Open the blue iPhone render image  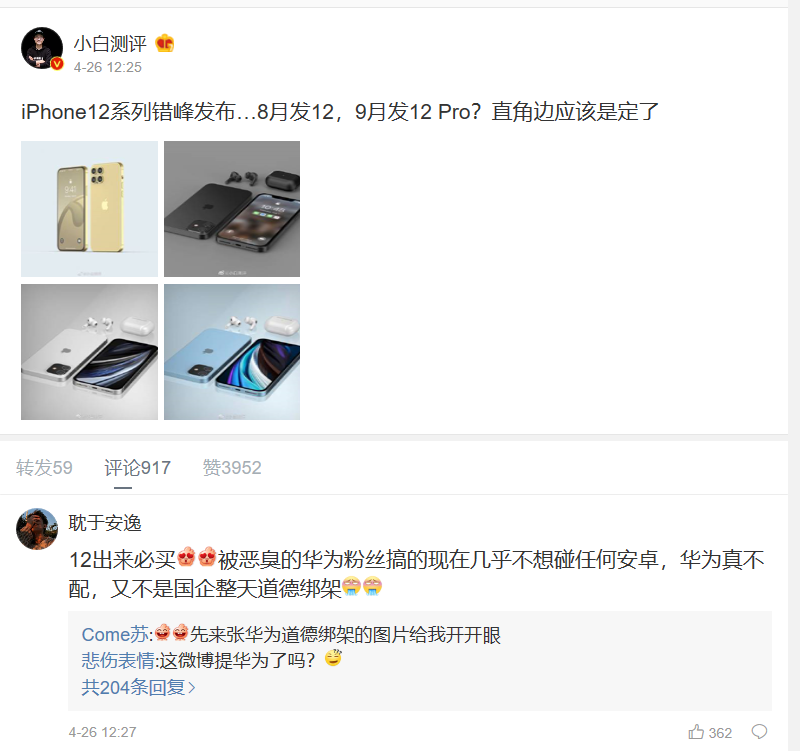[x=232, y=352]
